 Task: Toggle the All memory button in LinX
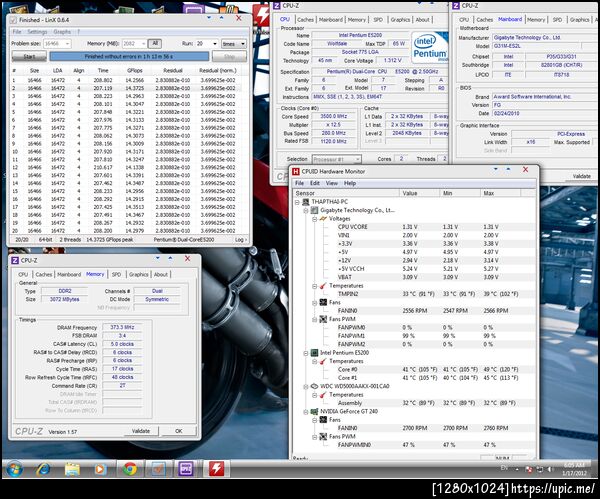[155, 43]
